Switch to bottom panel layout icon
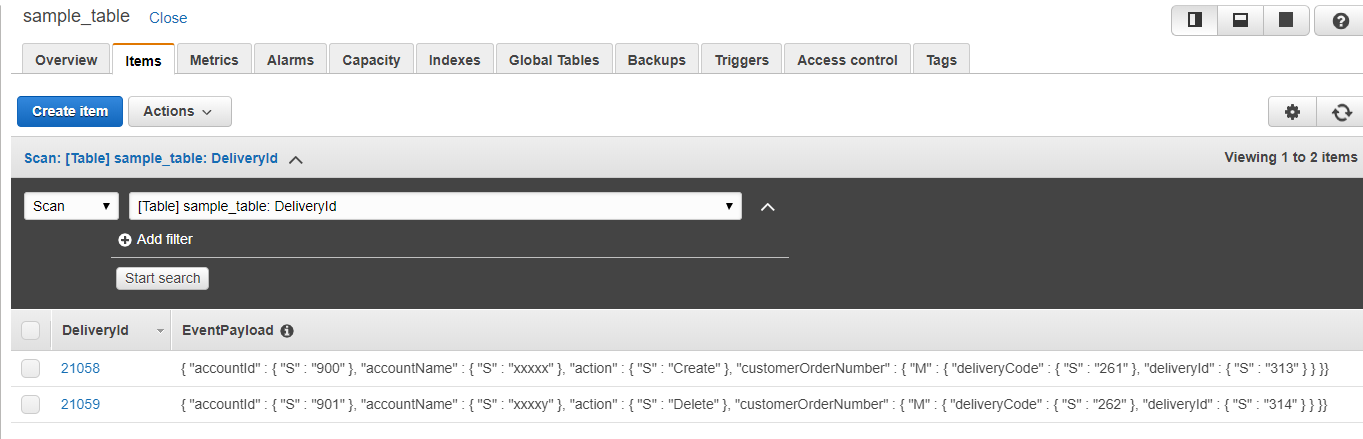 pos(1240,20)
